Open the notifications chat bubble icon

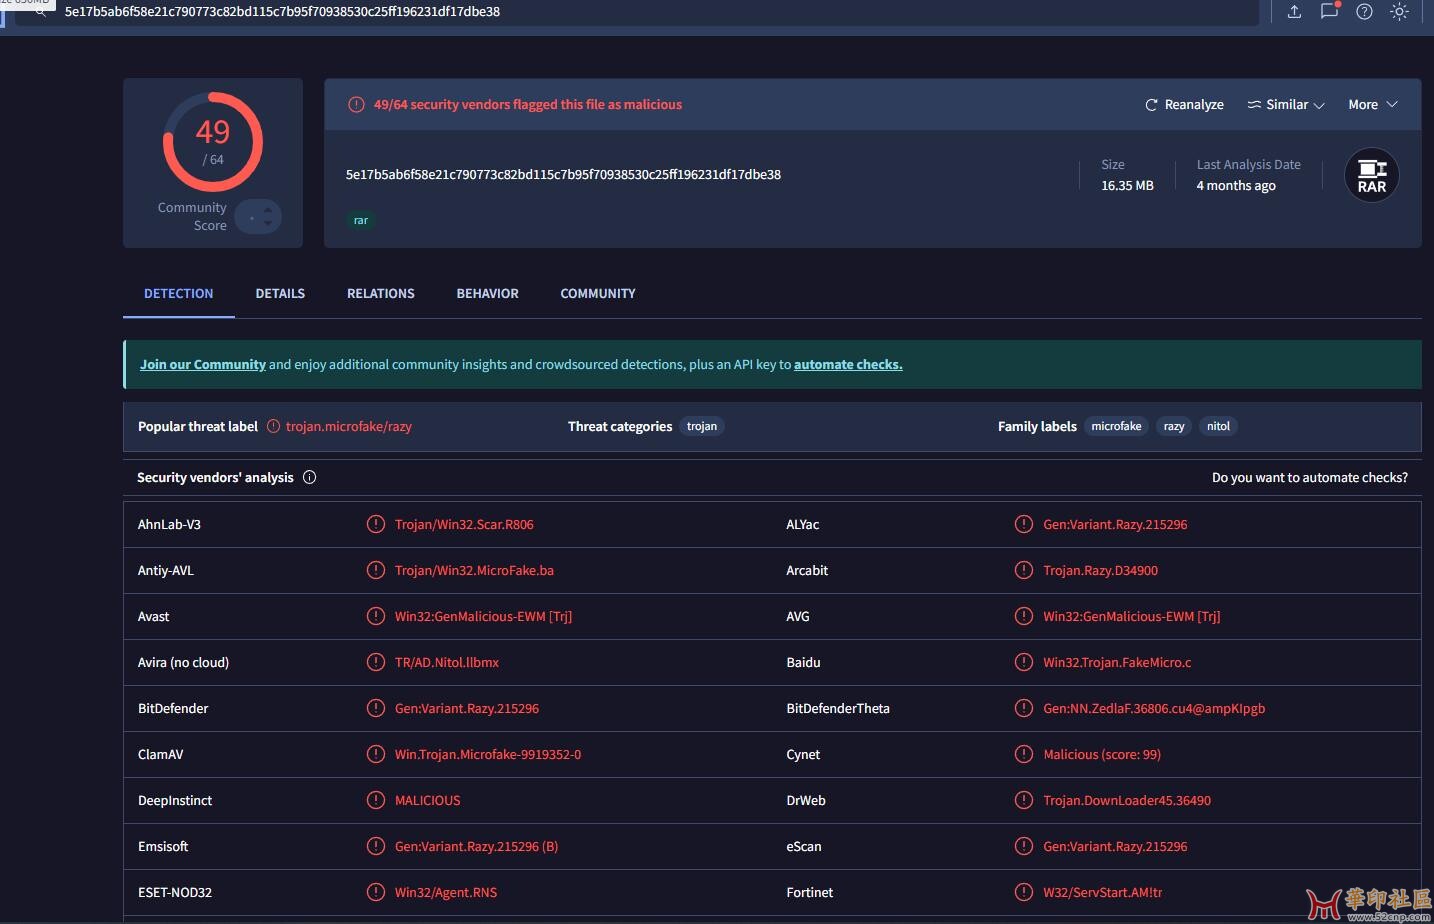click(1329, 11)
